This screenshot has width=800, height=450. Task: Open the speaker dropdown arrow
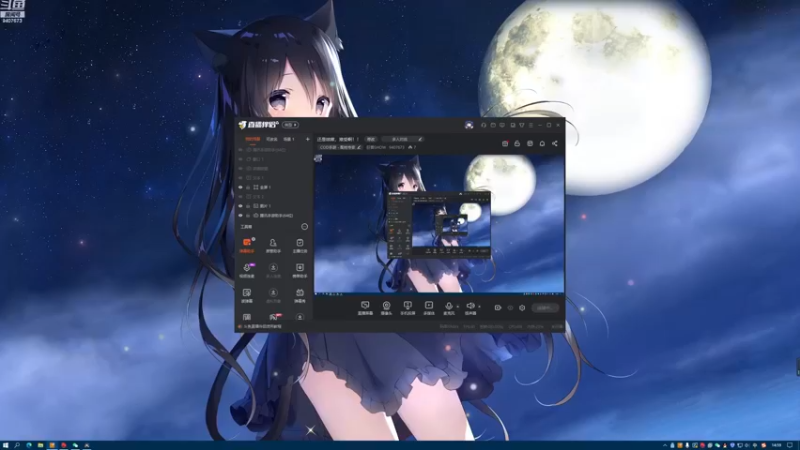(x=479, y=307)
